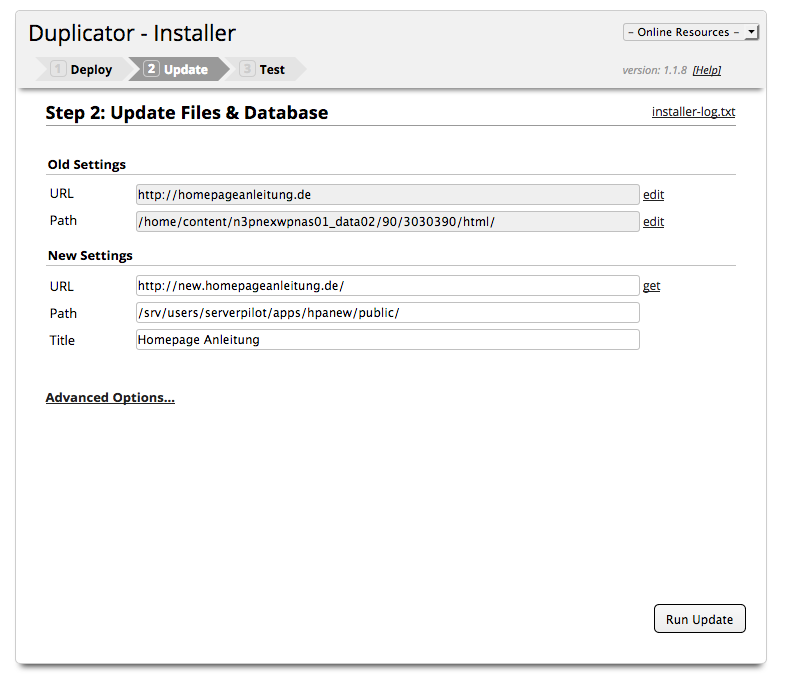Switch to the Test step tab
Image resolution: width=785 pixels, height=681 pixels.
point(265,69)
